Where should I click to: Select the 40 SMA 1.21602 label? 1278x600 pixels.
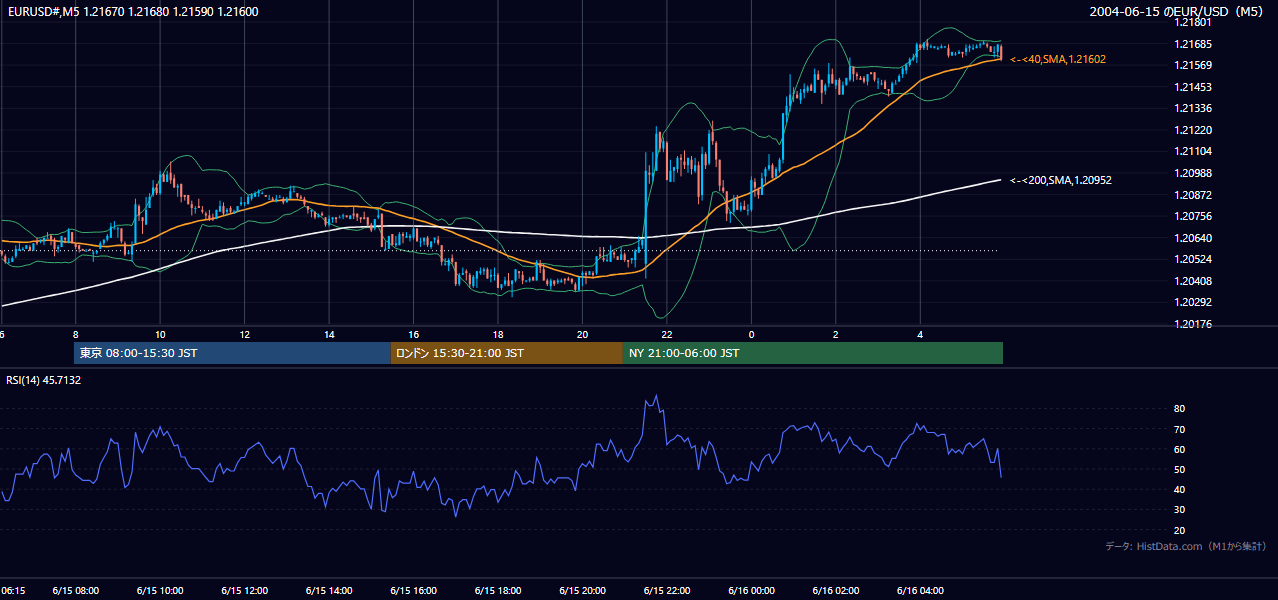click(1058, 60)
